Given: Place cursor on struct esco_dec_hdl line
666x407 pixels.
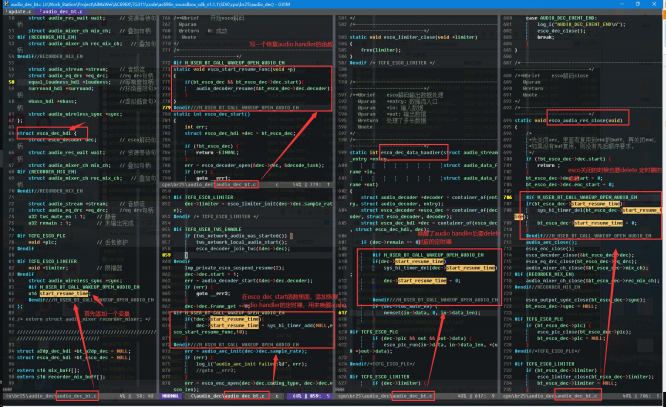Looking at the screenshot, I should 47,133.
